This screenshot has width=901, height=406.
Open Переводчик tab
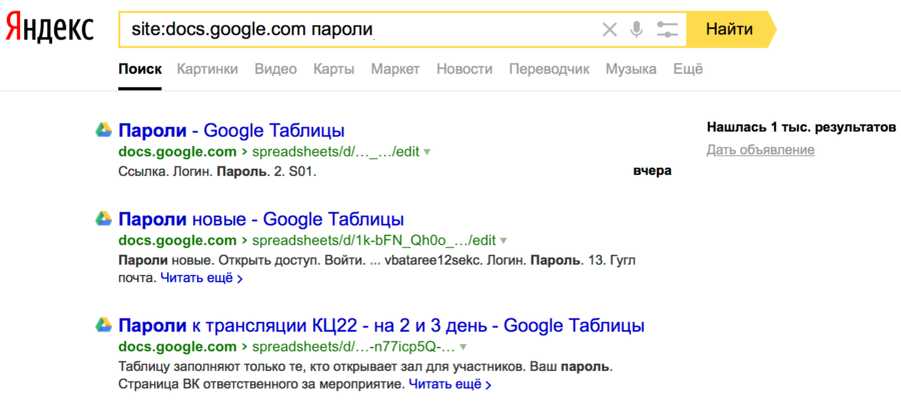click(x=549, y=69)
